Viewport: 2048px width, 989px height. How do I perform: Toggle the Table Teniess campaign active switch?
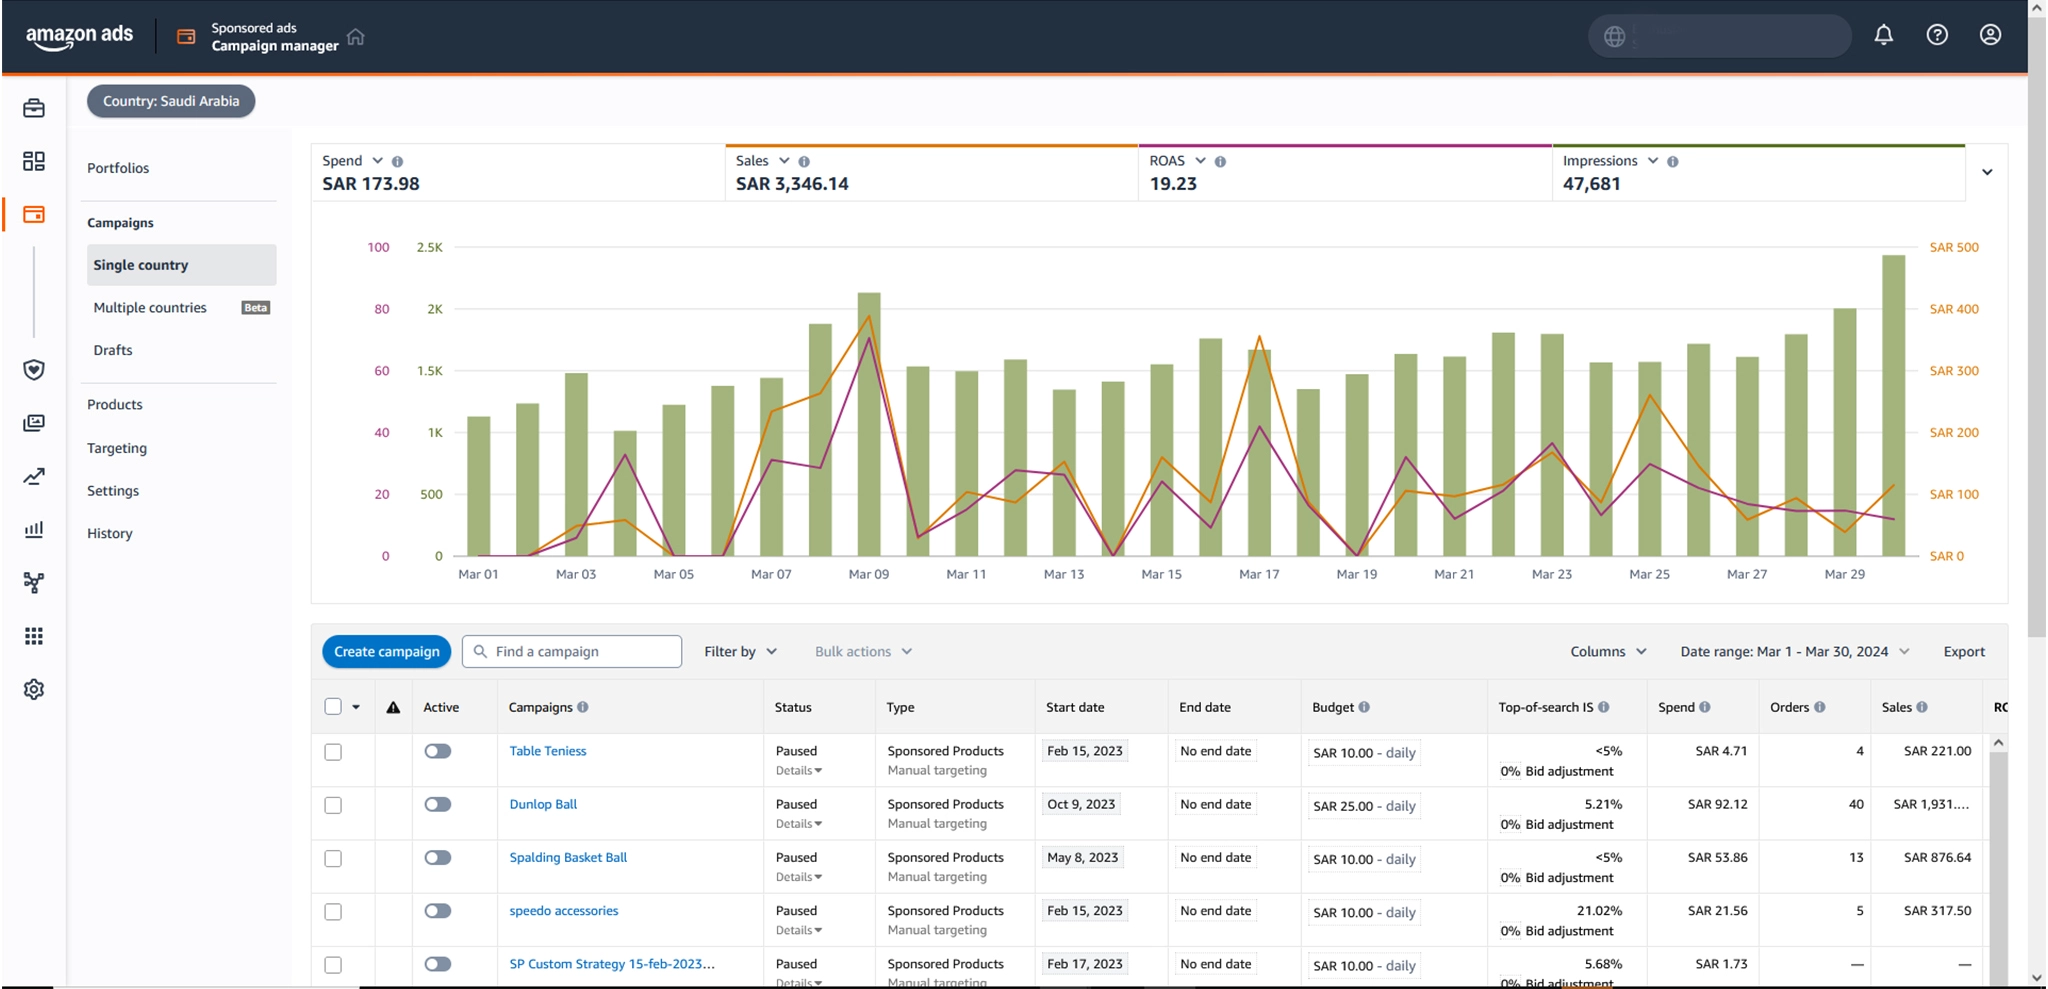pyautogui.click(x=437, y=751)
